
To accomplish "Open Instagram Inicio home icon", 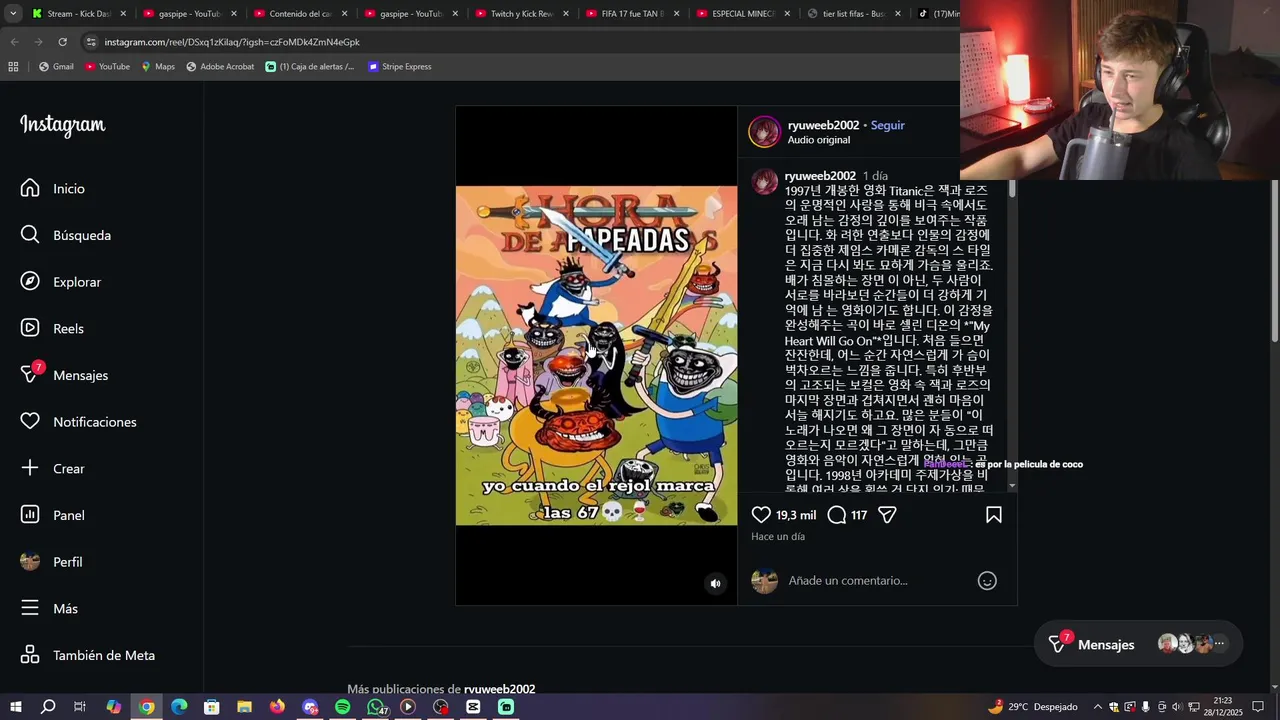I will 30,188.
